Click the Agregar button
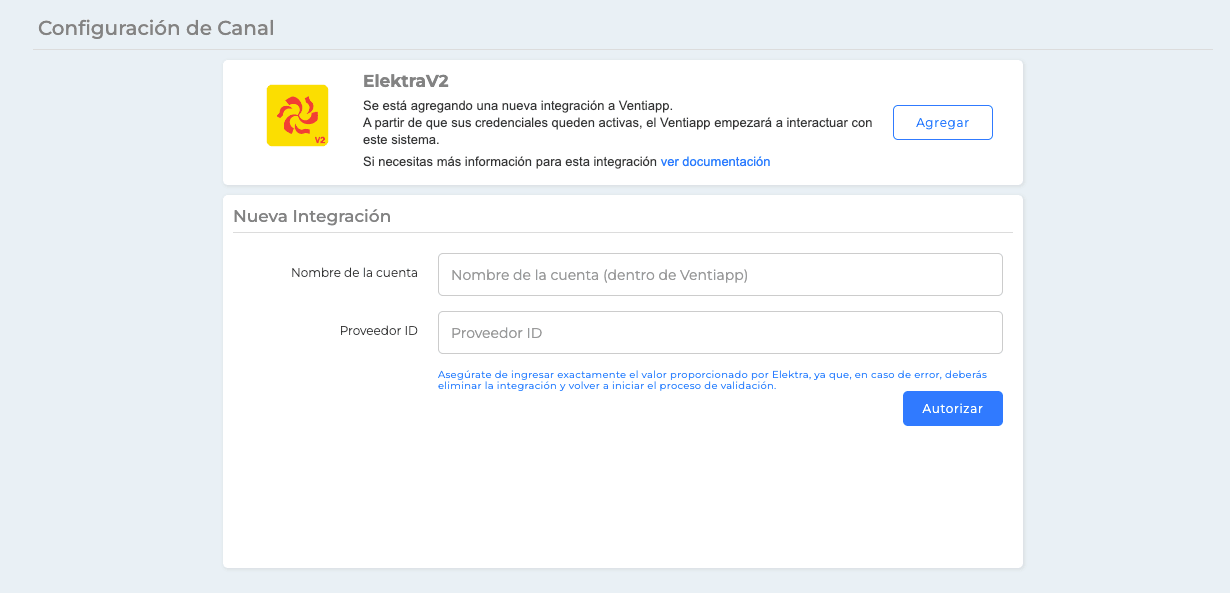 [942, 122]
